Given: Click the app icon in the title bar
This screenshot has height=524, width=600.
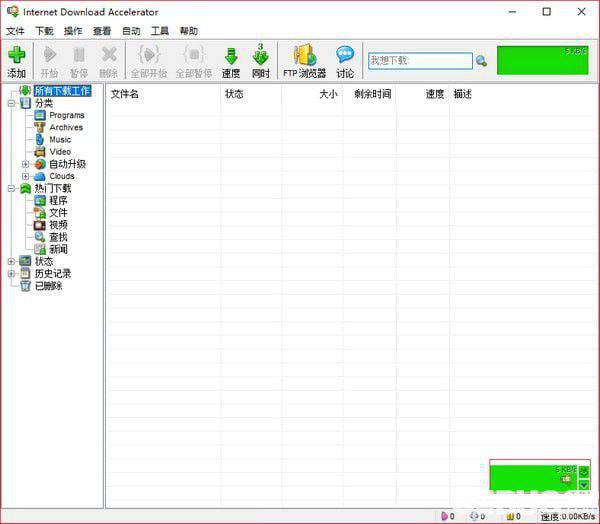Looking at the screenshot, I should (13, 11).
